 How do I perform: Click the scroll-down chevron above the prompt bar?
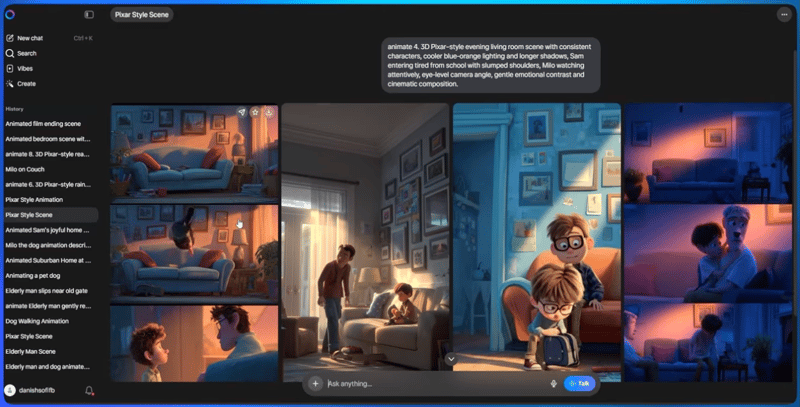(x=451, y=358)
